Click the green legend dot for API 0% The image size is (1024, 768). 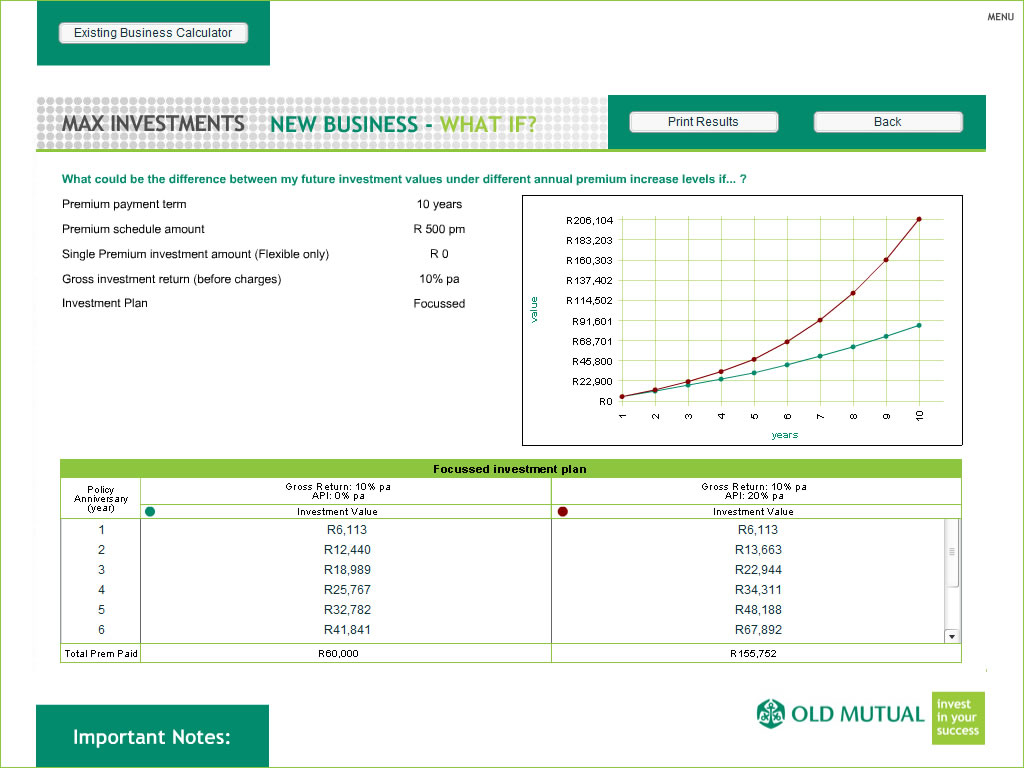[x=150, y=511]
